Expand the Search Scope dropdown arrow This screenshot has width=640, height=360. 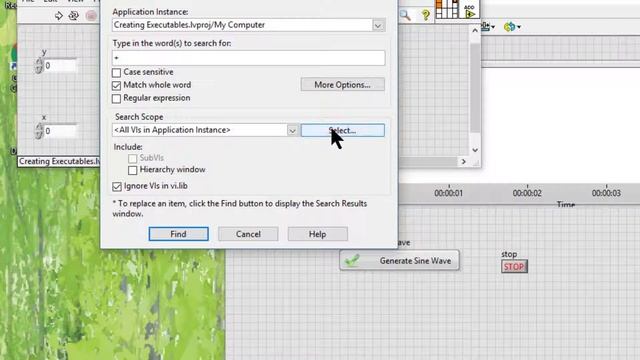[292, 131]
